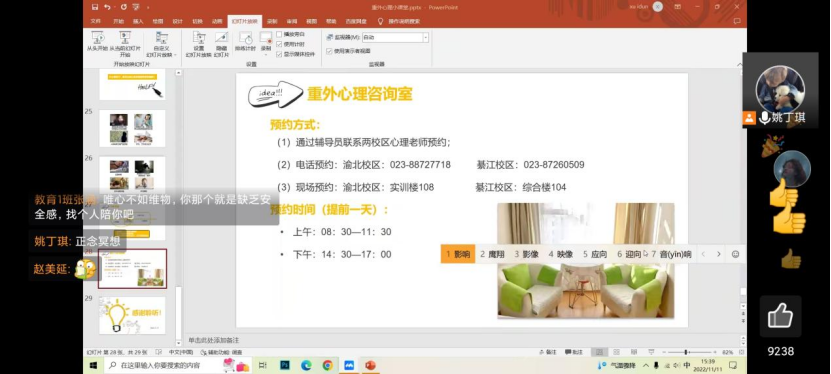Open Set Up Slide Show (设置幻灯片放映)
This screenshot has height=374, width=831.
pos(199,43)
